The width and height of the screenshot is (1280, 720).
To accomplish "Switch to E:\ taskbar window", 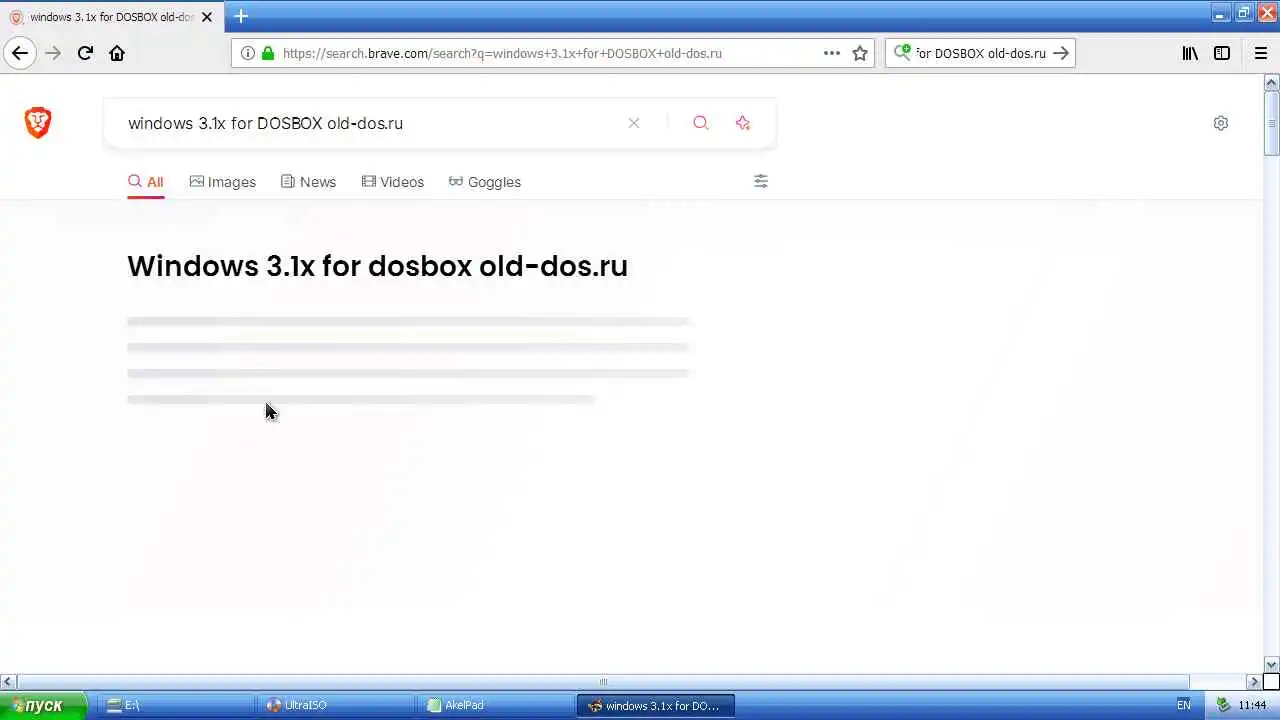I will pos(178,705).
